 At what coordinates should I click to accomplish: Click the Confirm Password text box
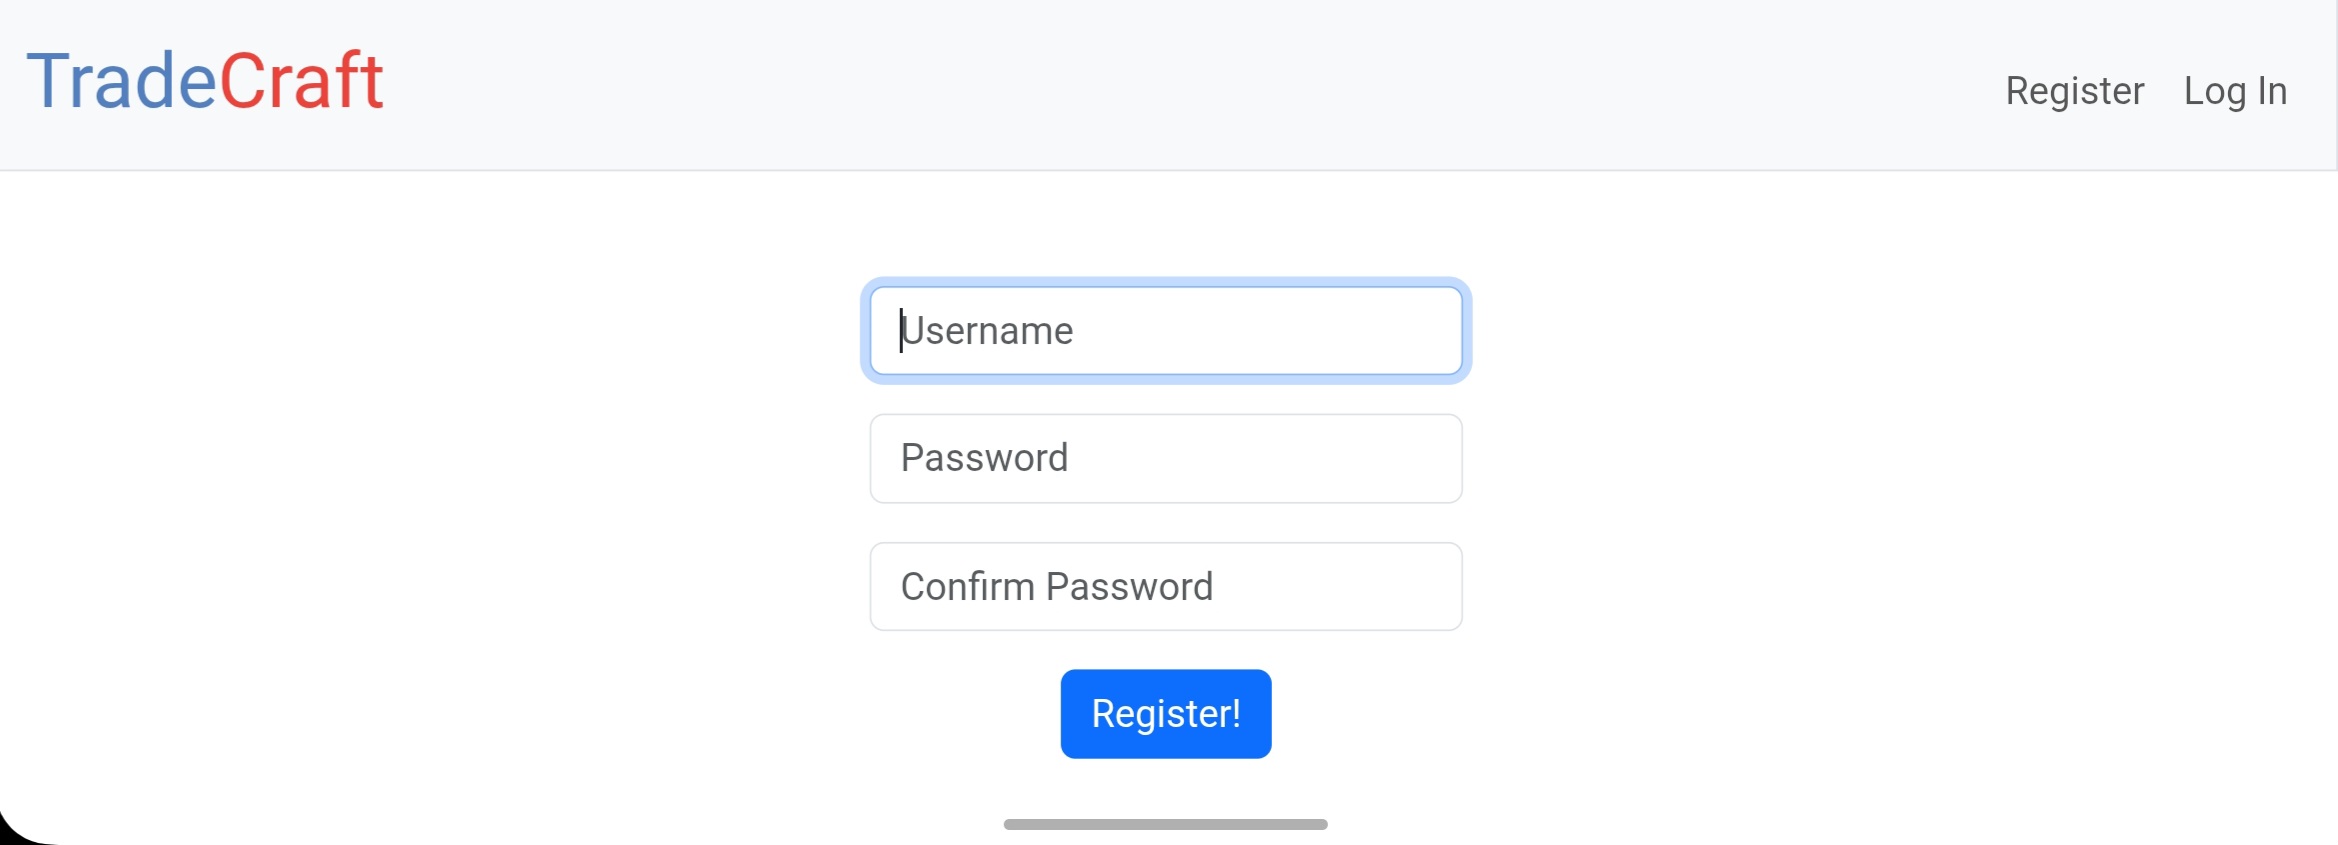click(1165, 586)
